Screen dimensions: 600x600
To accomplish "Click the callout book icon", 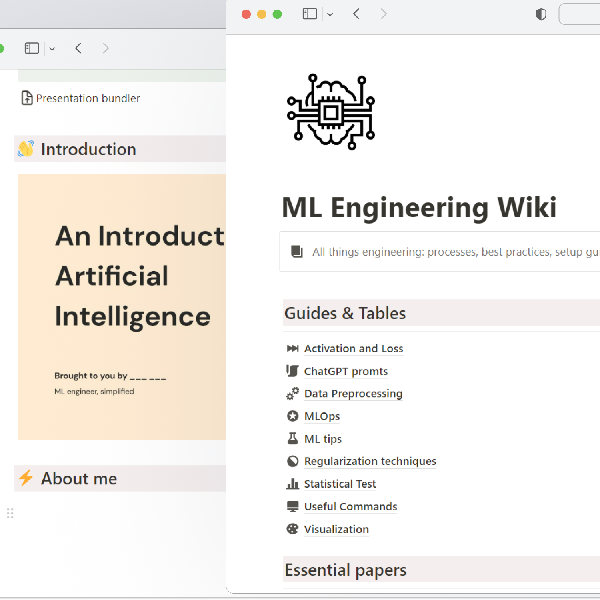I will [297, 251].
